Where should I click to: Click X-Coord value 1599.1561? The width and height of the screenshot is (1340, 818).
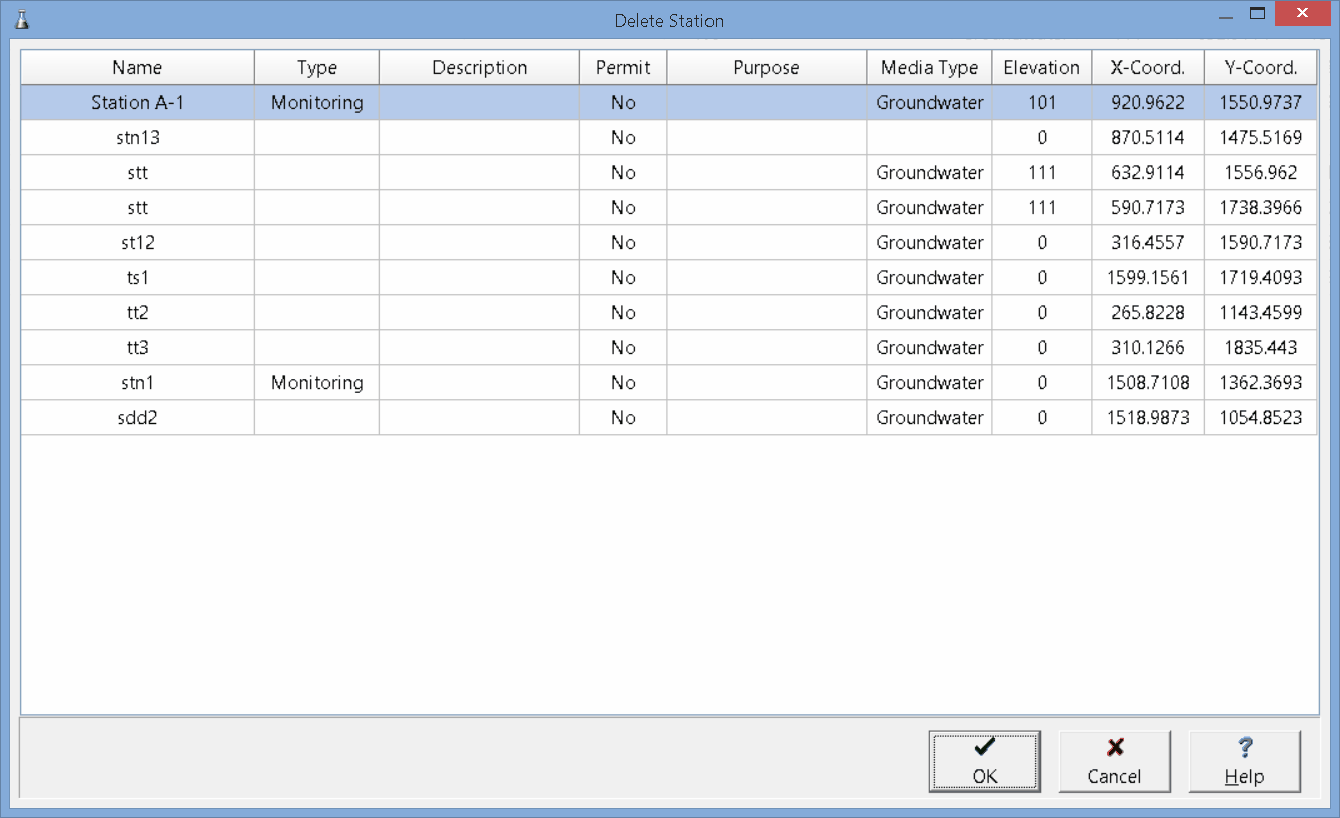click(x=1148, y=278)
